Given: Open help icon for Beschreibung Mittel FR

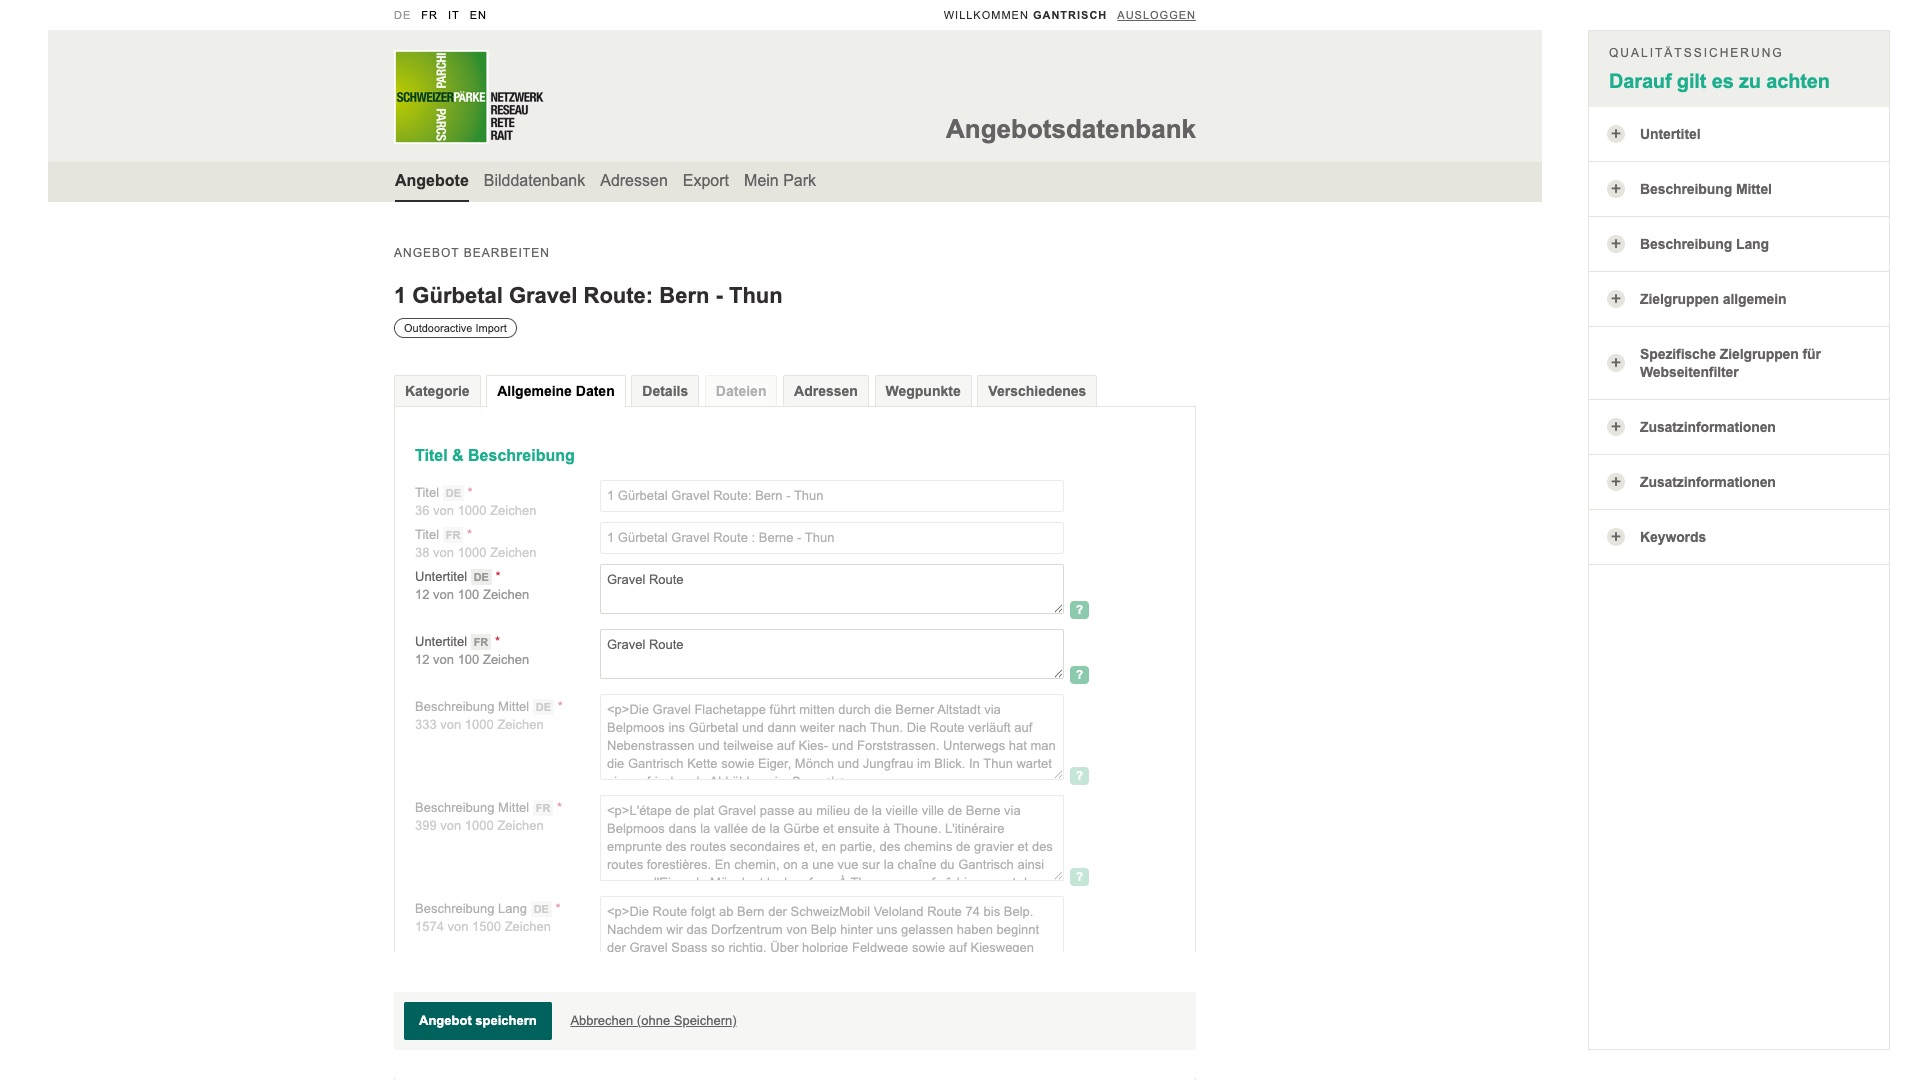Looking at the screenshot, I should (1079, 877).
